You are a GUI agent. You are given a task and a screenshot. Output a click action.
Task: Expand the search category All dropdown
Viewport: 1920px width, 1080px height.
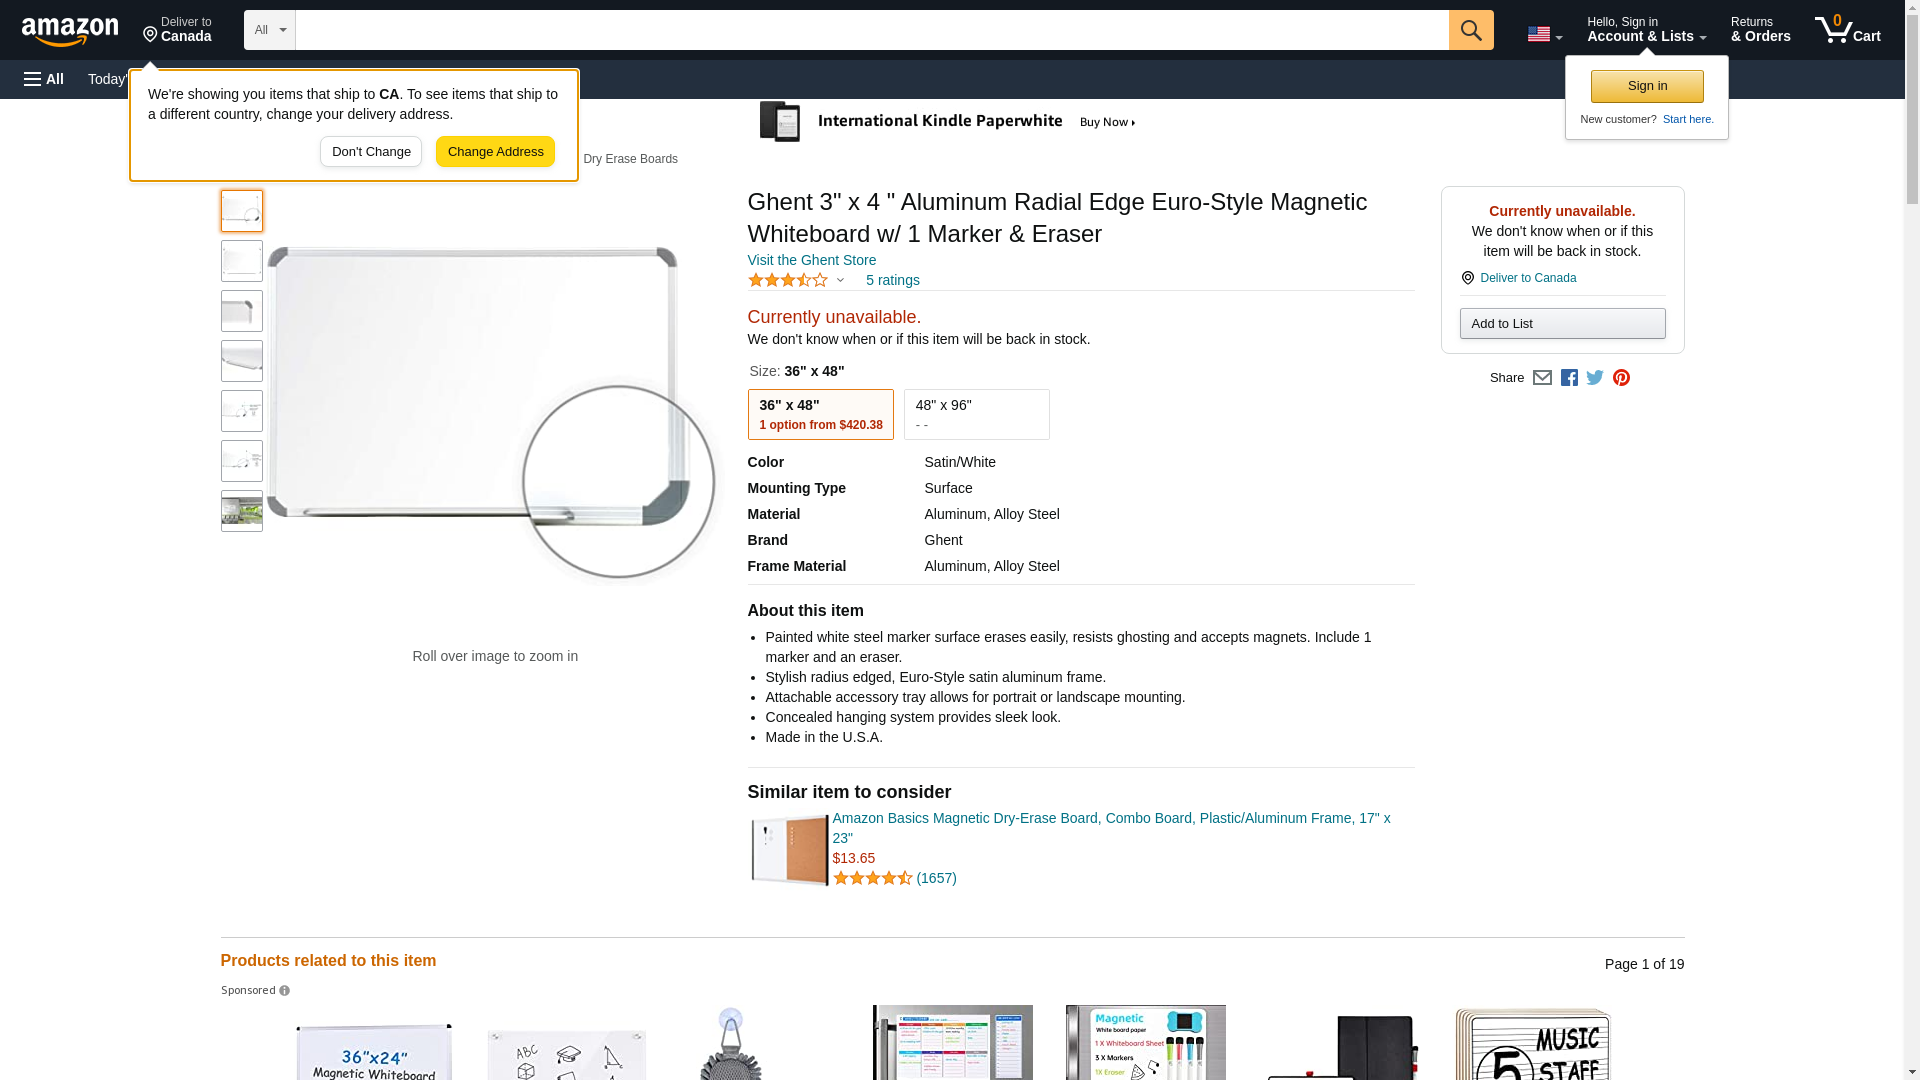[269, 30]
